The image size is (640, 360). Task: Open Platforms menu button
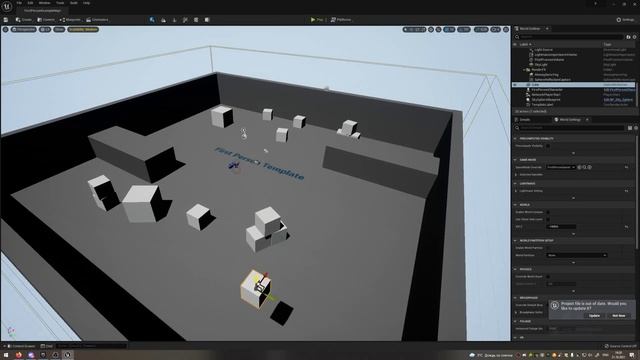tap(341, 20)
